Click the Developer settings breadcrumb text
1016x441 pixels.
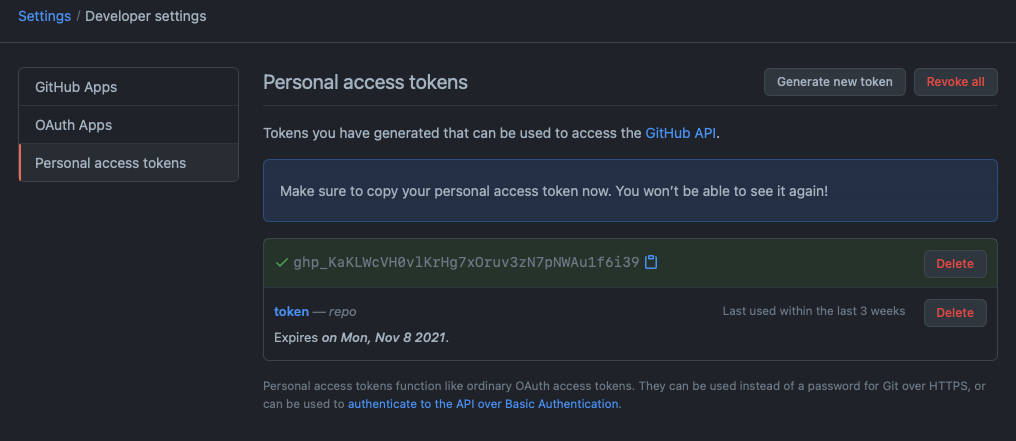click(x=146, y=16)
